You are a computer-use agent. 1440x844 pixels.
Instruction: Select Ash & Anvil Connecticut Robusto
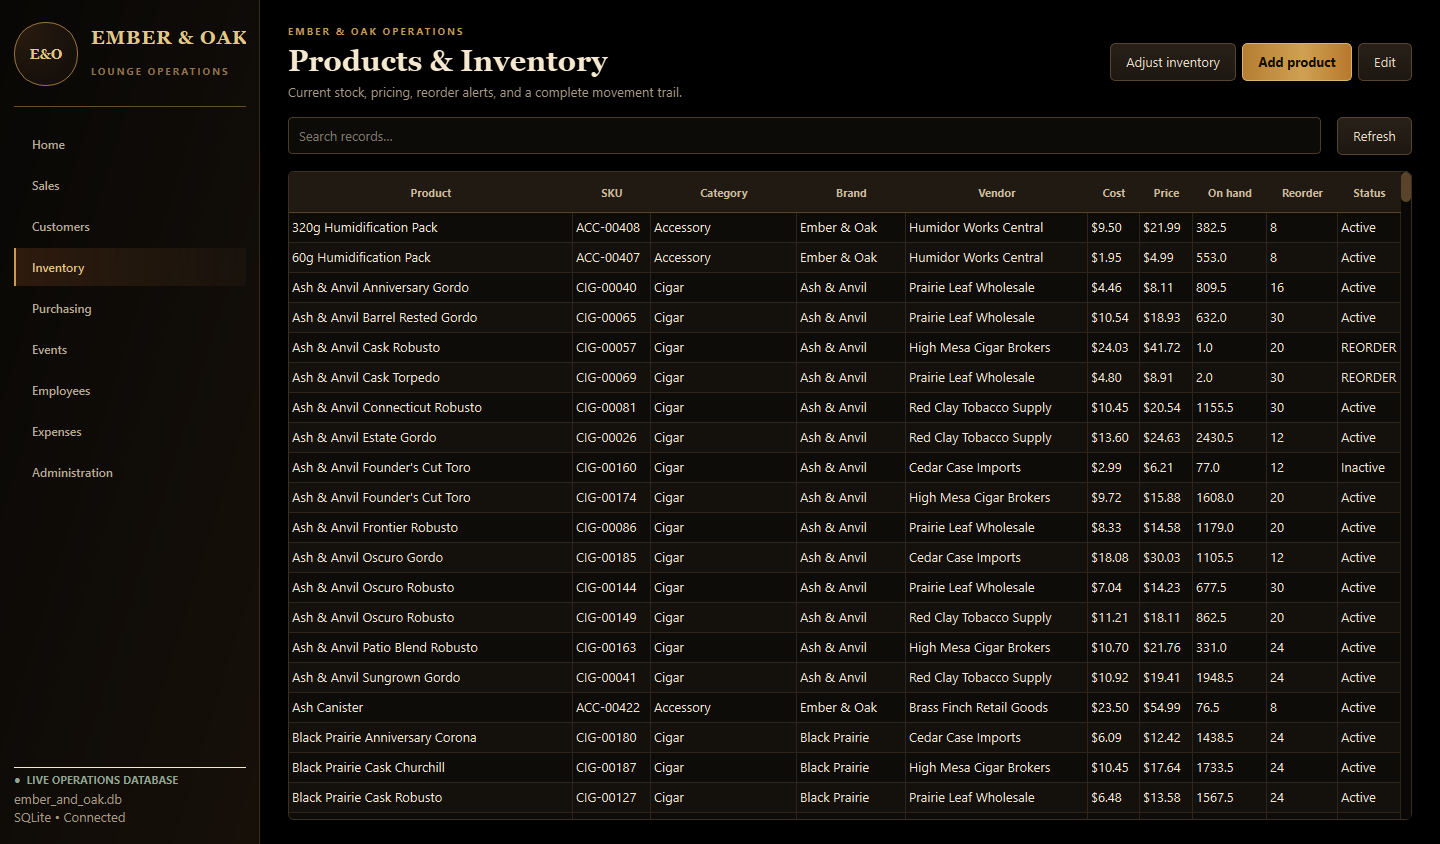click(x=845, y=408)
